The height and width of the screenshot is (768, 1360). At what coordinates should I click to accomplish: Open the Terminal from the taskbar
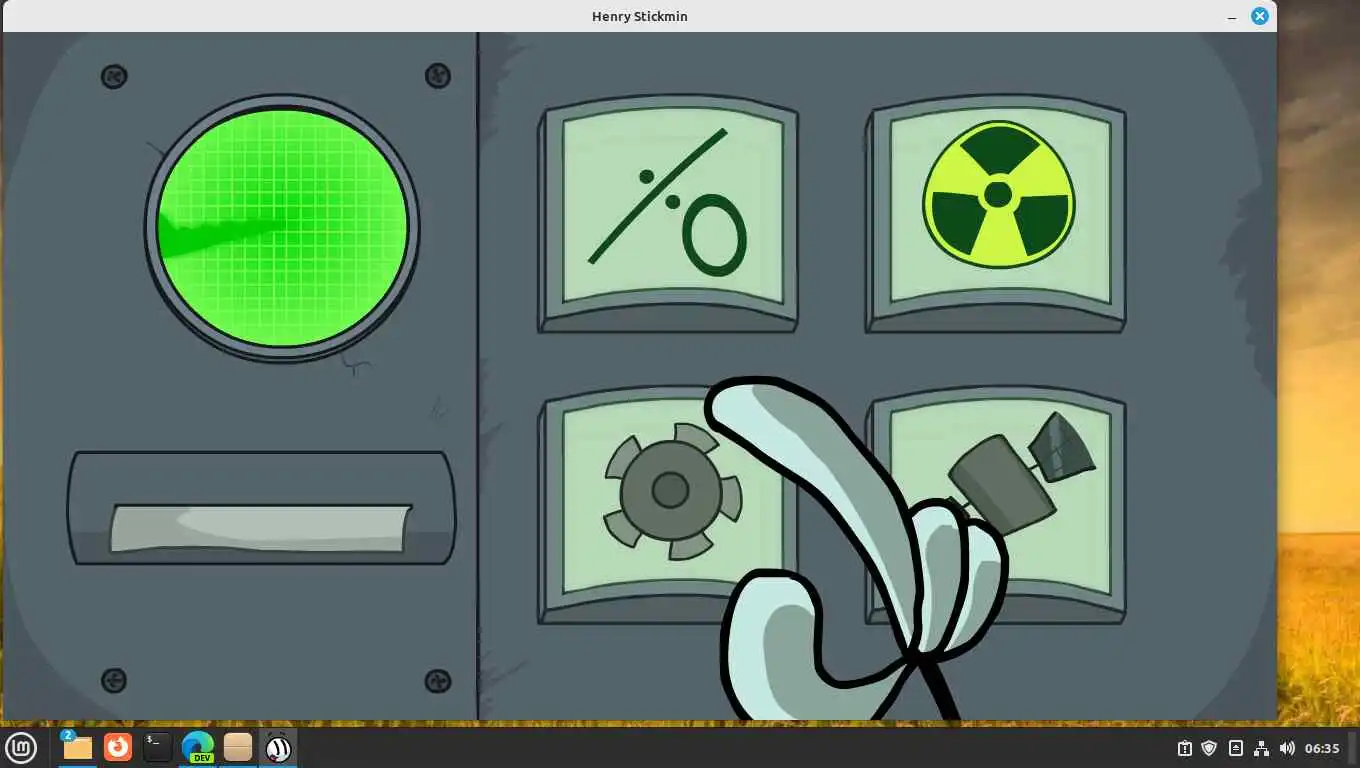pyautogui.click(x=157, y=747)
